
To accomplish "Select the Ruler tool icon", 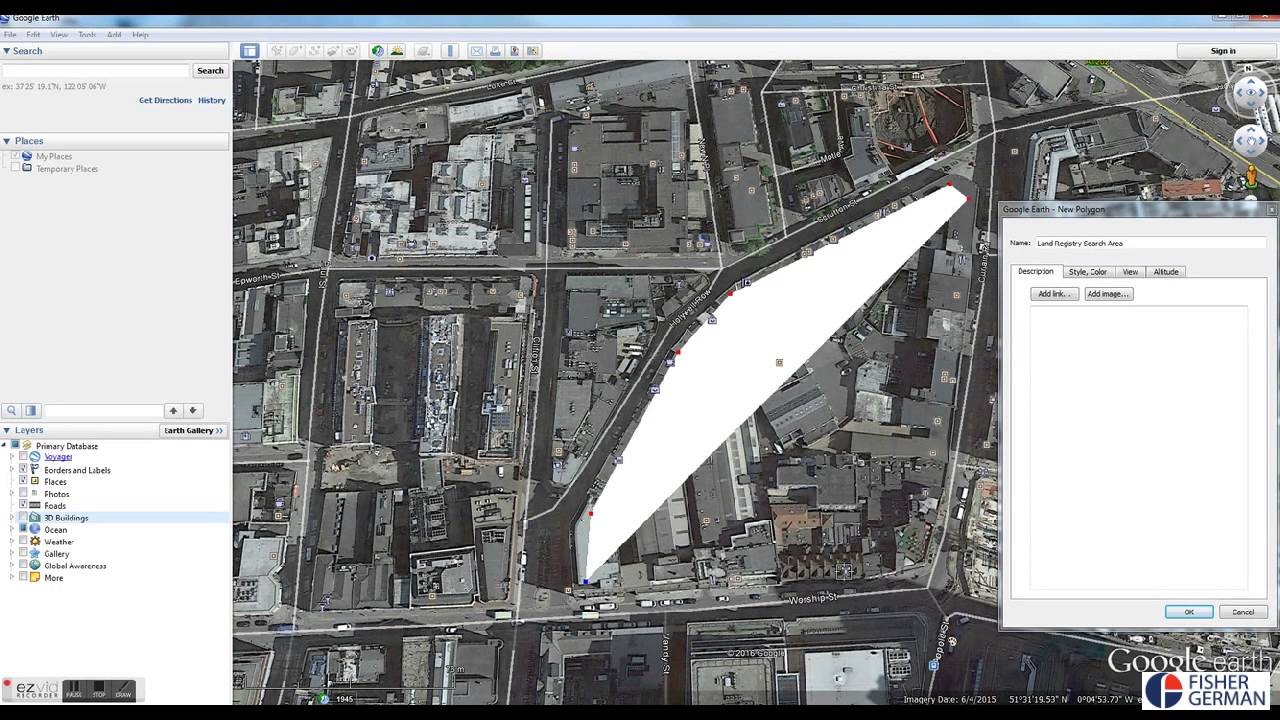I will click(x=450, y=51).
